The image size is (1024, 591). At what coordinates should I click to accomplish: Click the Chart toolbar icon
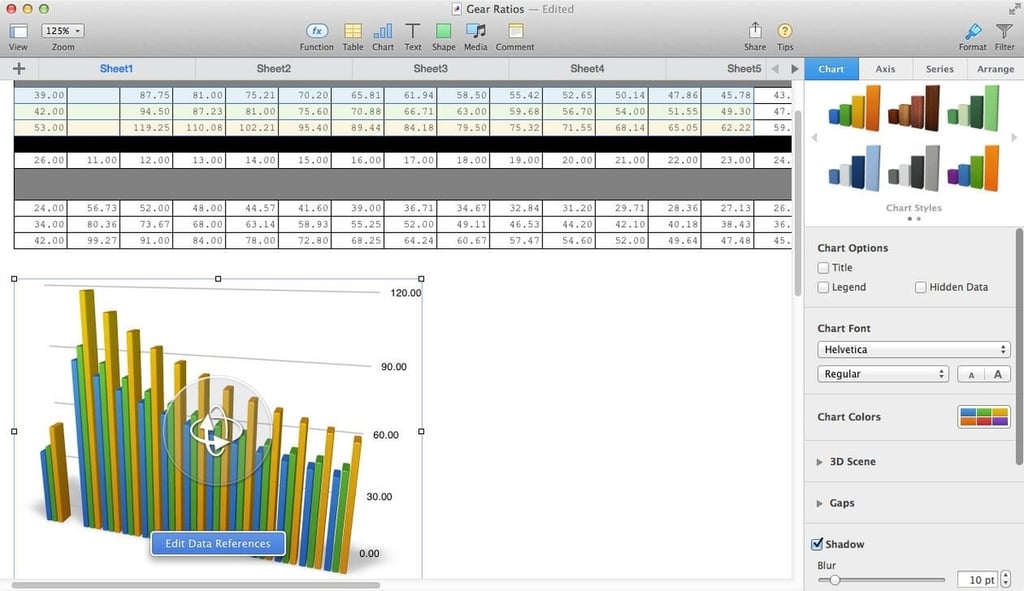point(383,31)
